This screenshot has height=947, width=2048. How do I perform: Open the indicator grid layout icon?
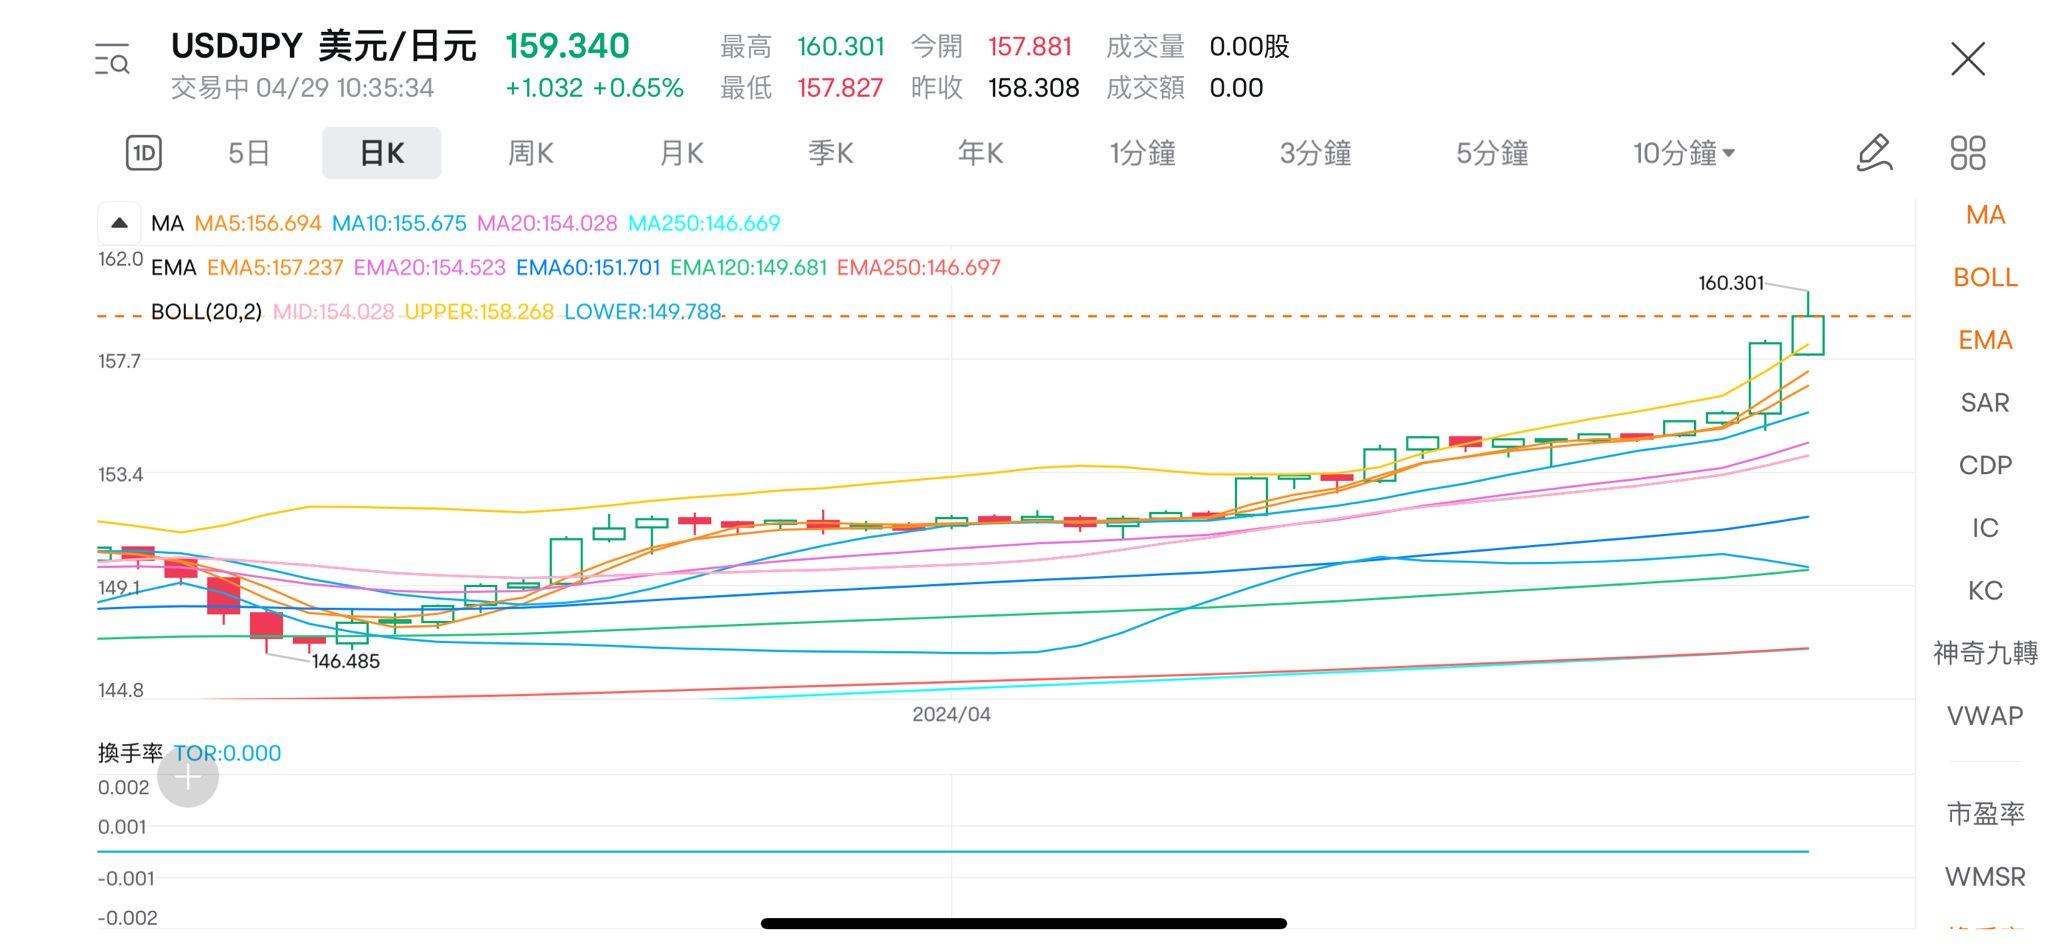[x=1967, y=153]
